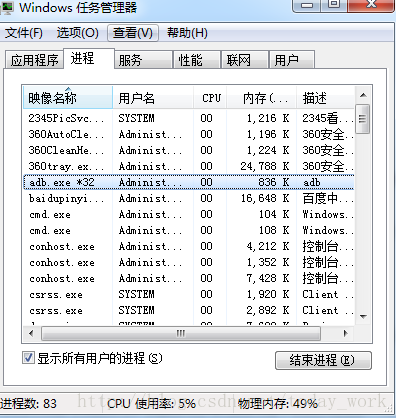The image size is (396, 418).
Task: Select conhost.exe row using 4,212 K
Action: tap(189, 246)
